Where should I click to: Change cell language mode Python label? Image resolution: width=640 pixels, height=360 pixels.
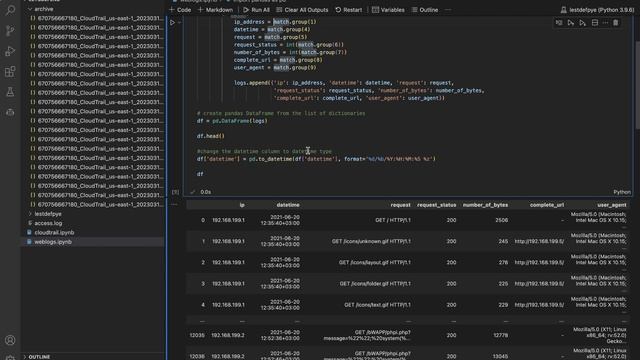click(x=622, y=192)
